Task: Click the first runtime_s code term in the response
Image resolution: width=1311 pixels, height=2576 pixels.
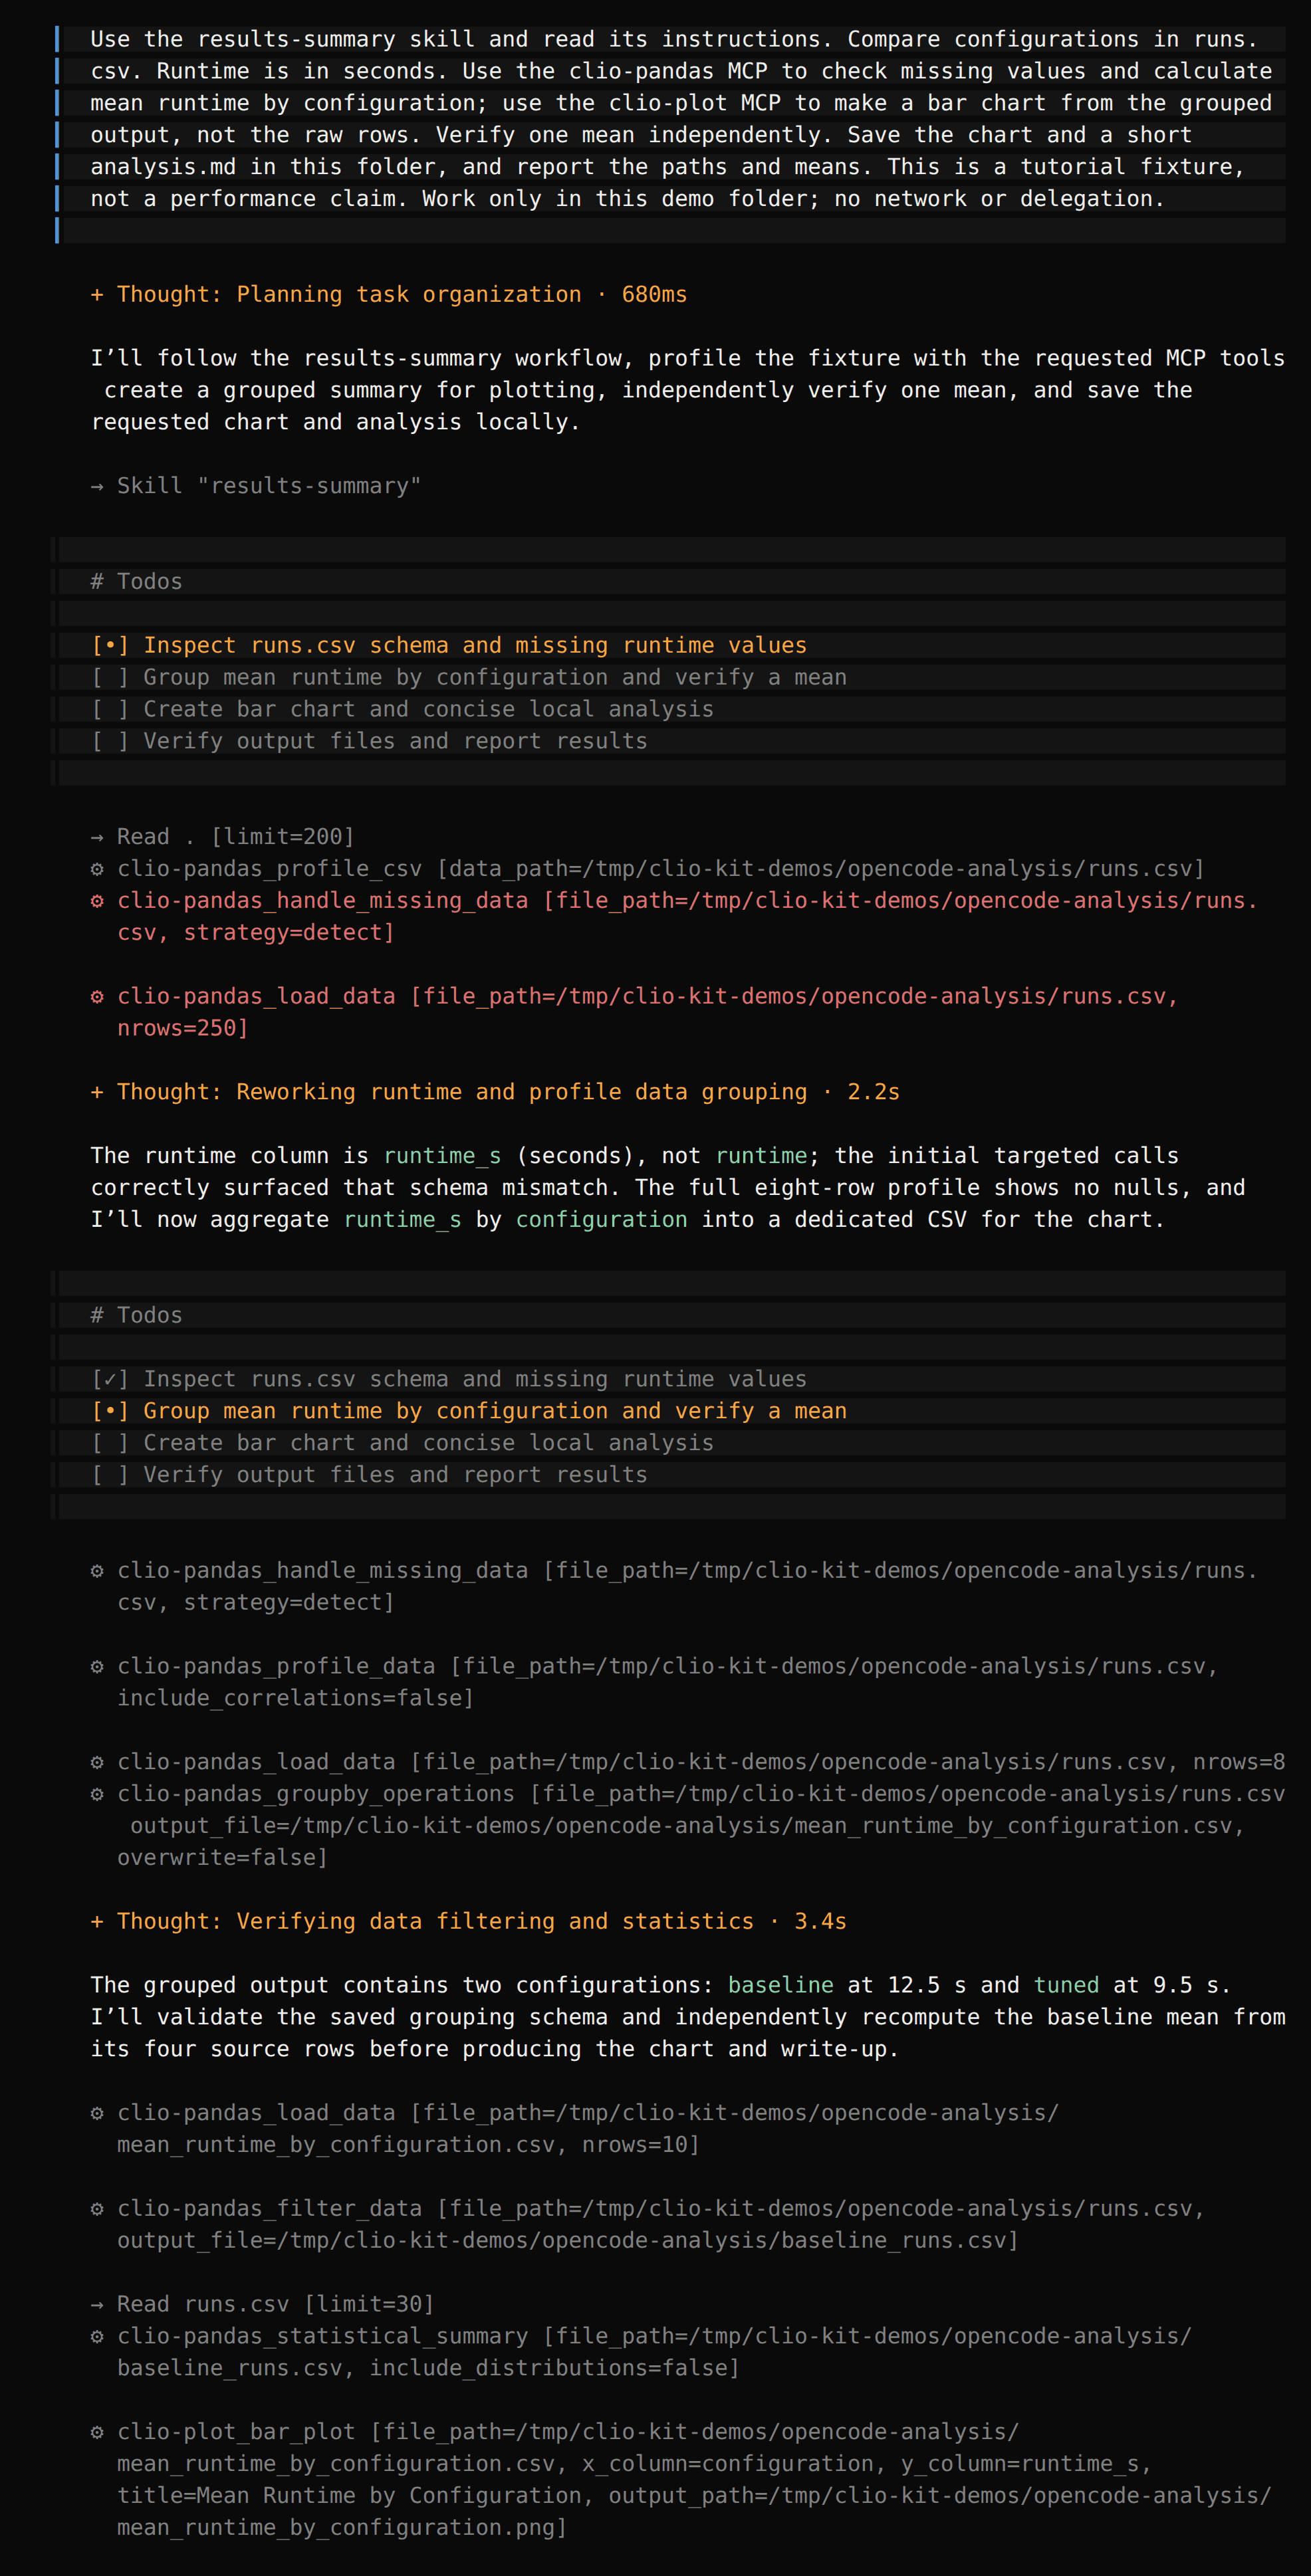Action: click(443, 1156)
